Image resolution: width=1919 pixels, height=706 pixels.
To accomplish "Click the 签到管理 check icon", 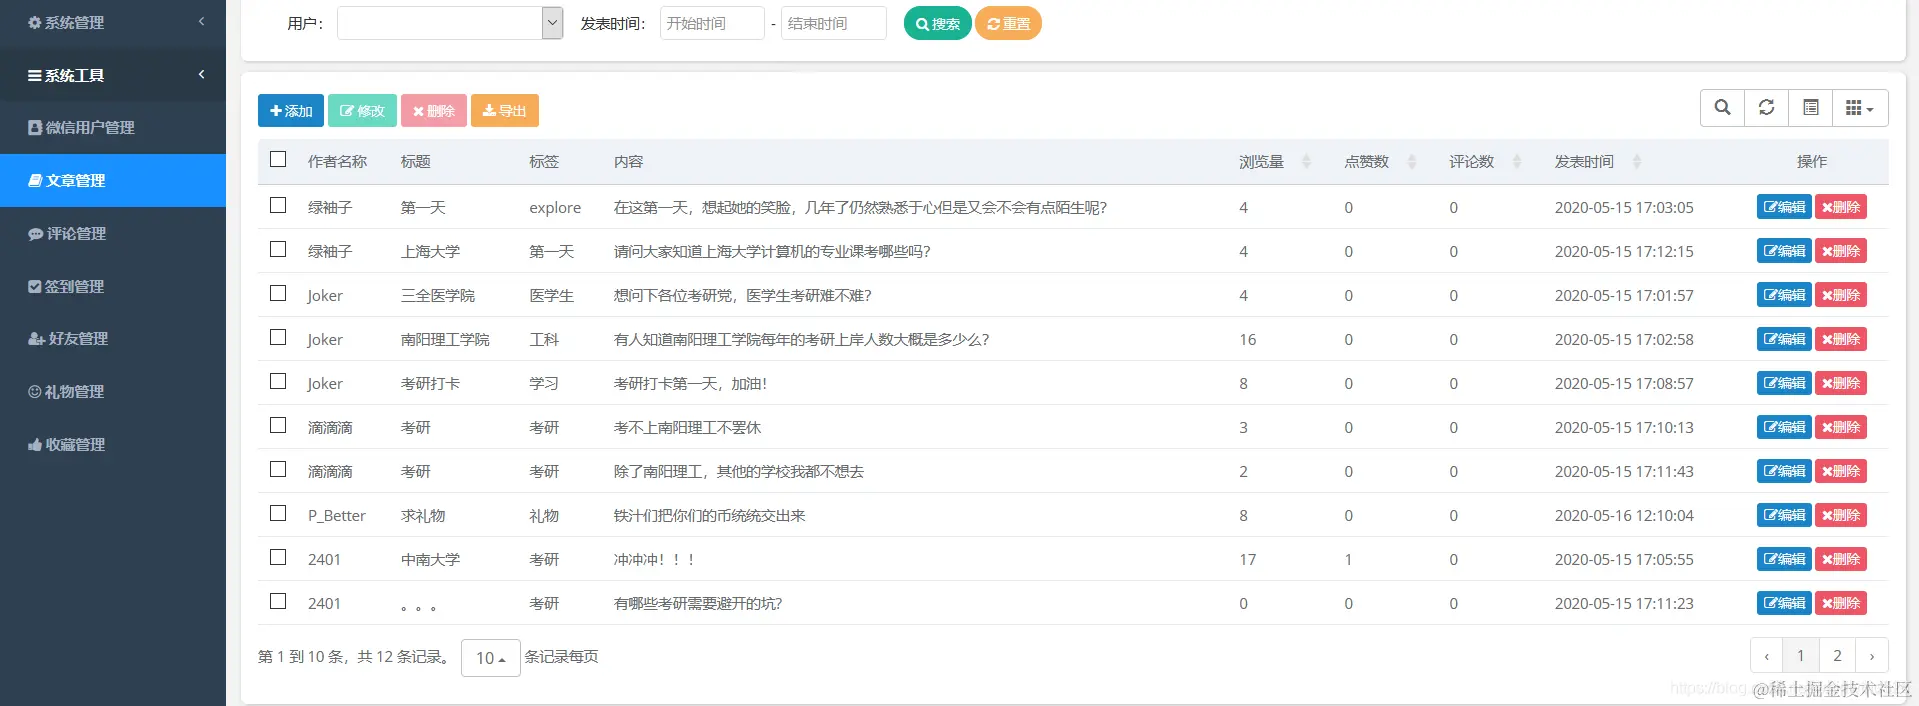I will tap(35, 286).
